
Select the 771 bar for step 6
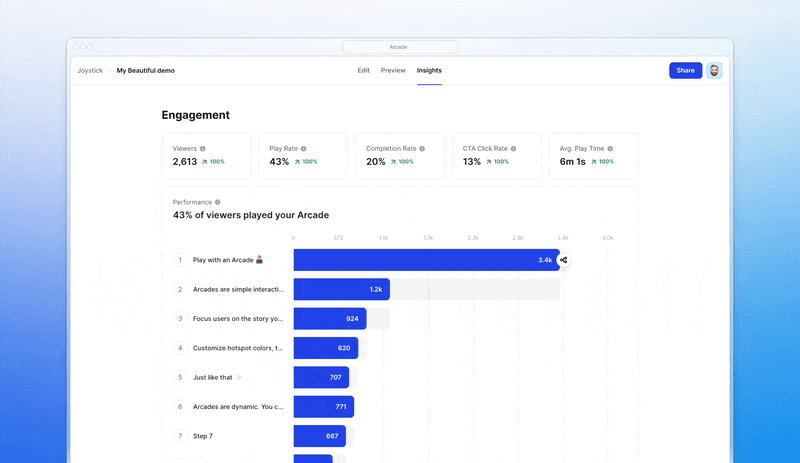coord(323,406)
